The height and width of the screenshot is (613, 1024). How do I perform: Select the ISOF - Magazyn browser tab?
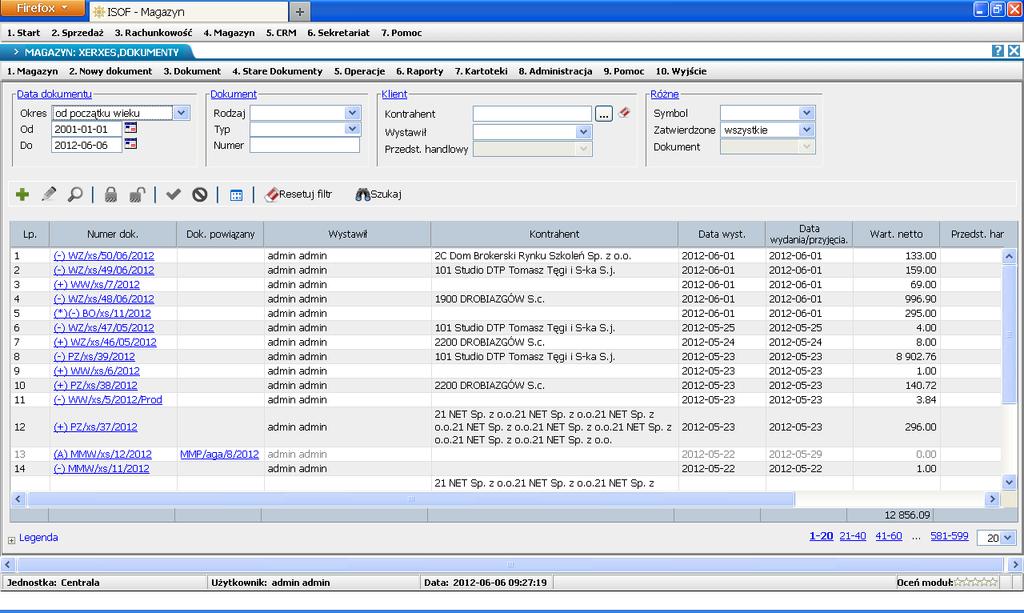[x=188, y=12]
